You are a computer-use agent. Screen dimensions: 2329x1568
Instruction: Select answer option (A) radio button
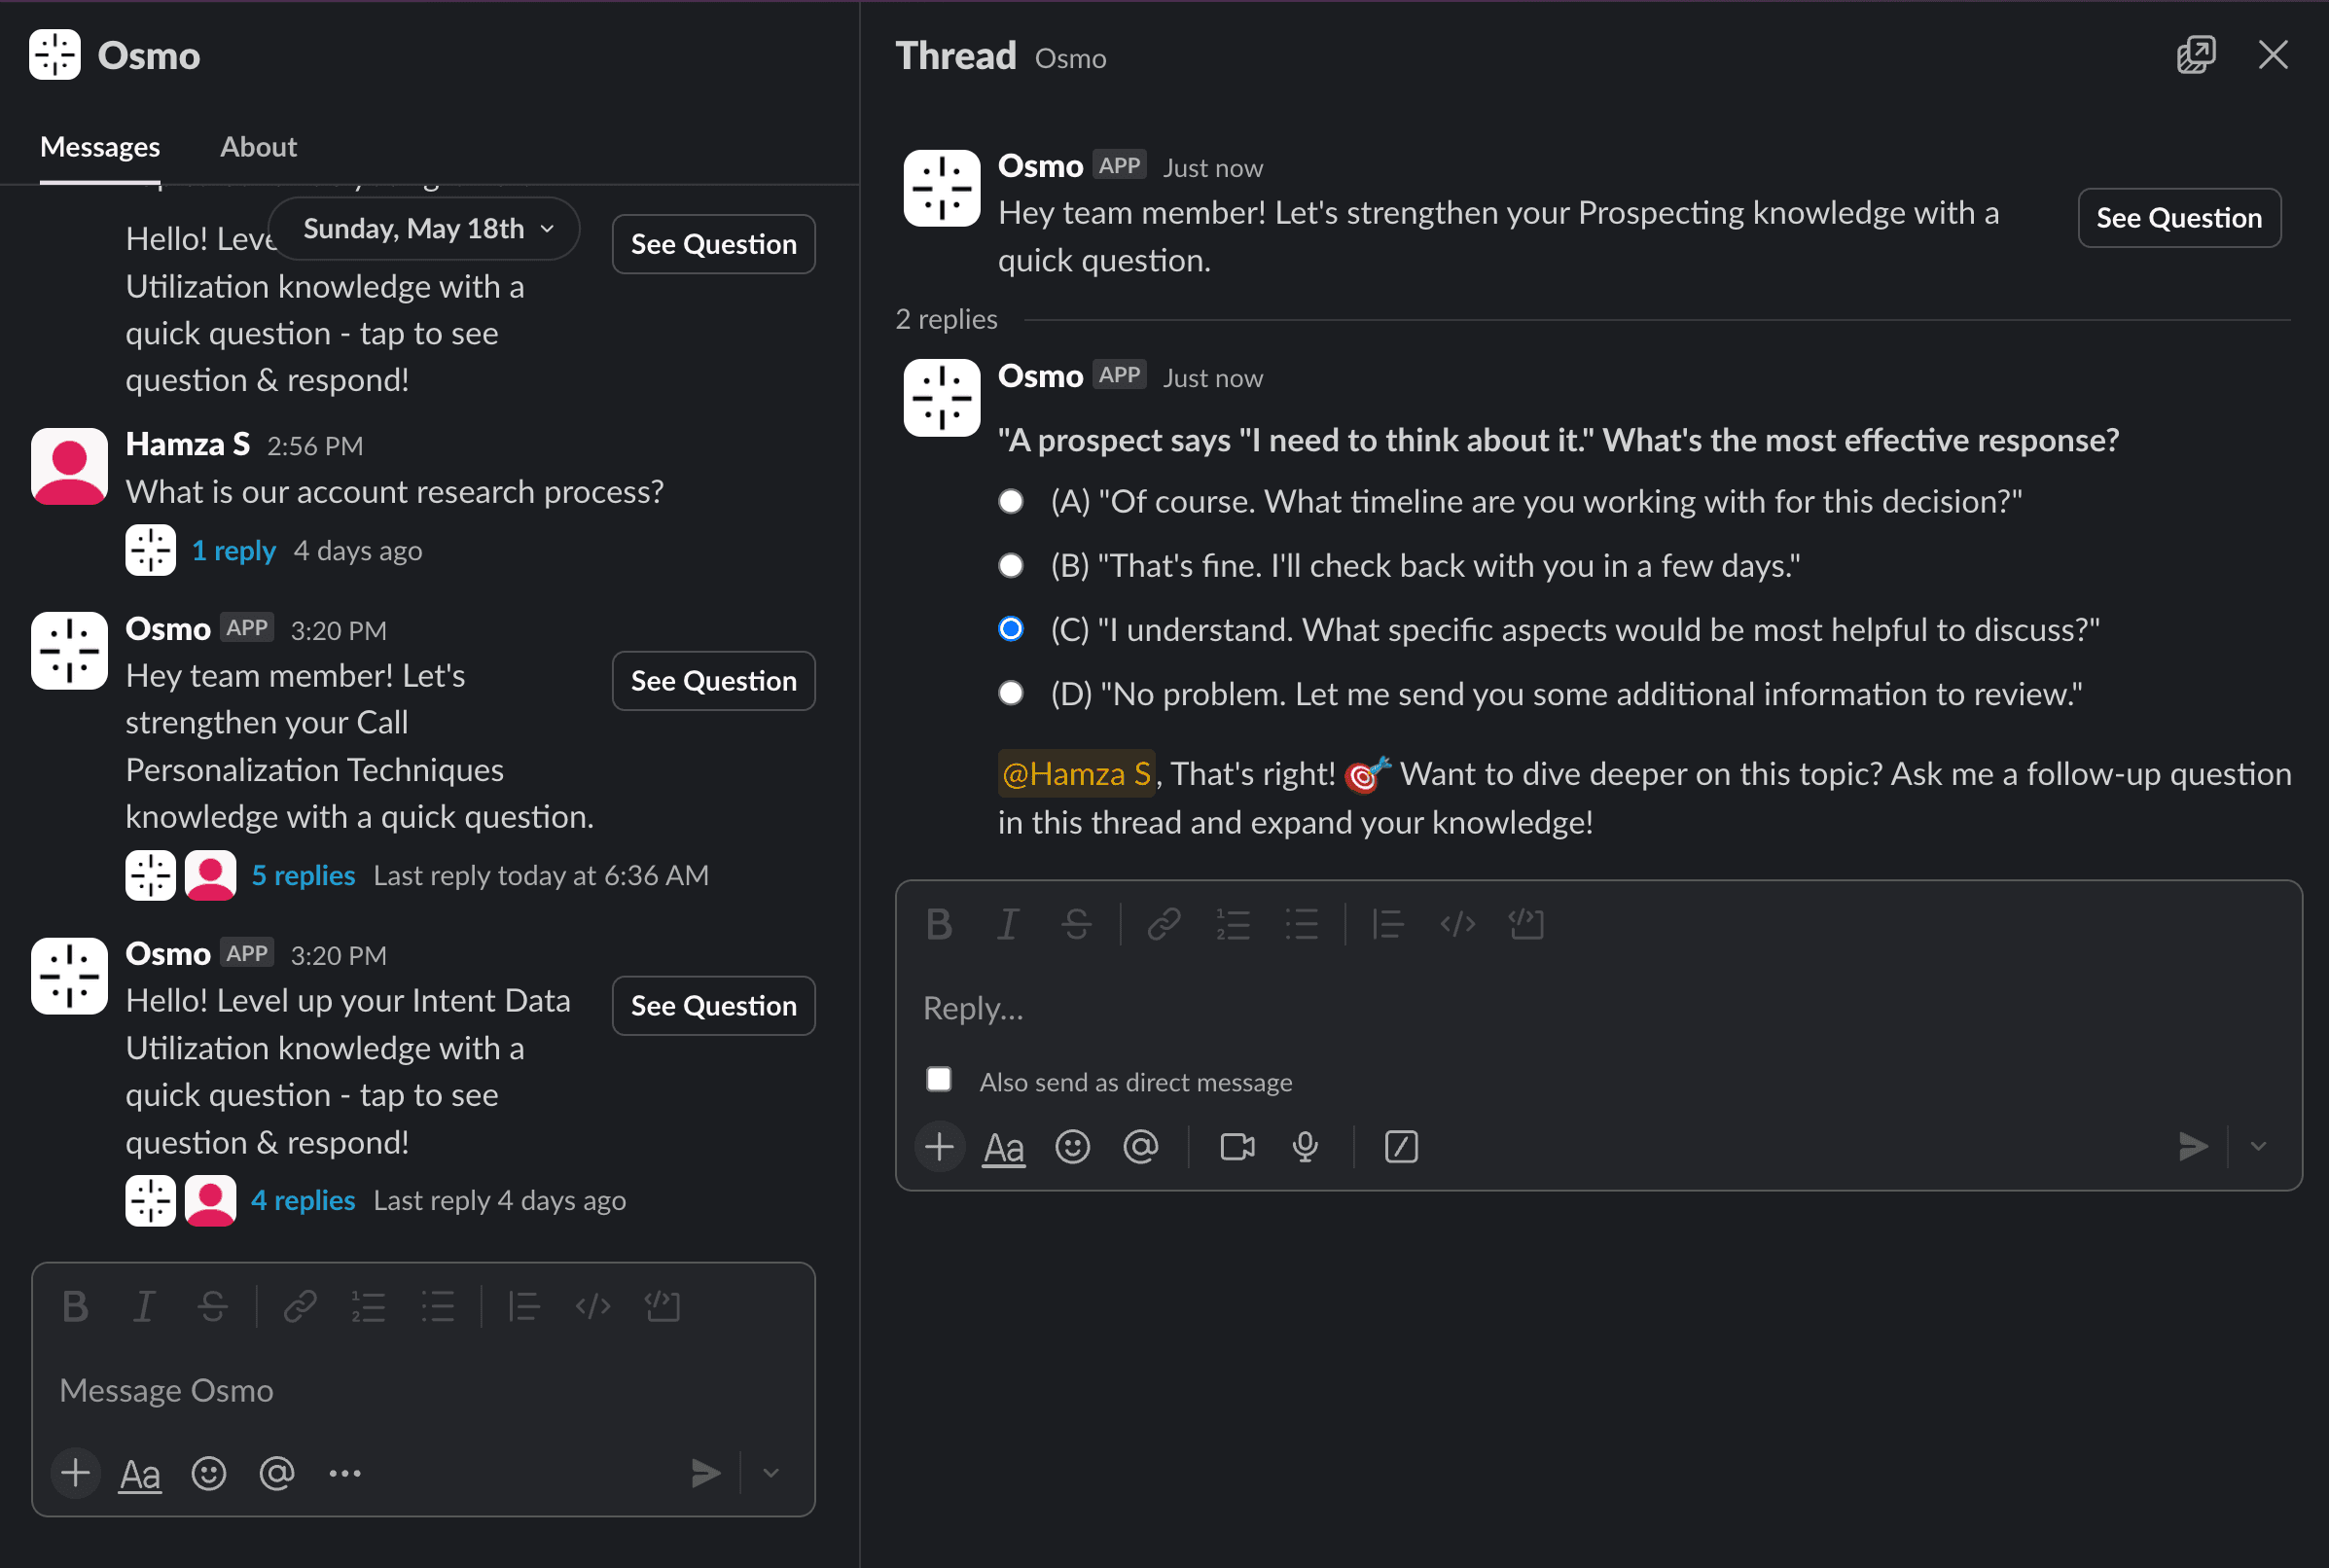[1011, 501]
